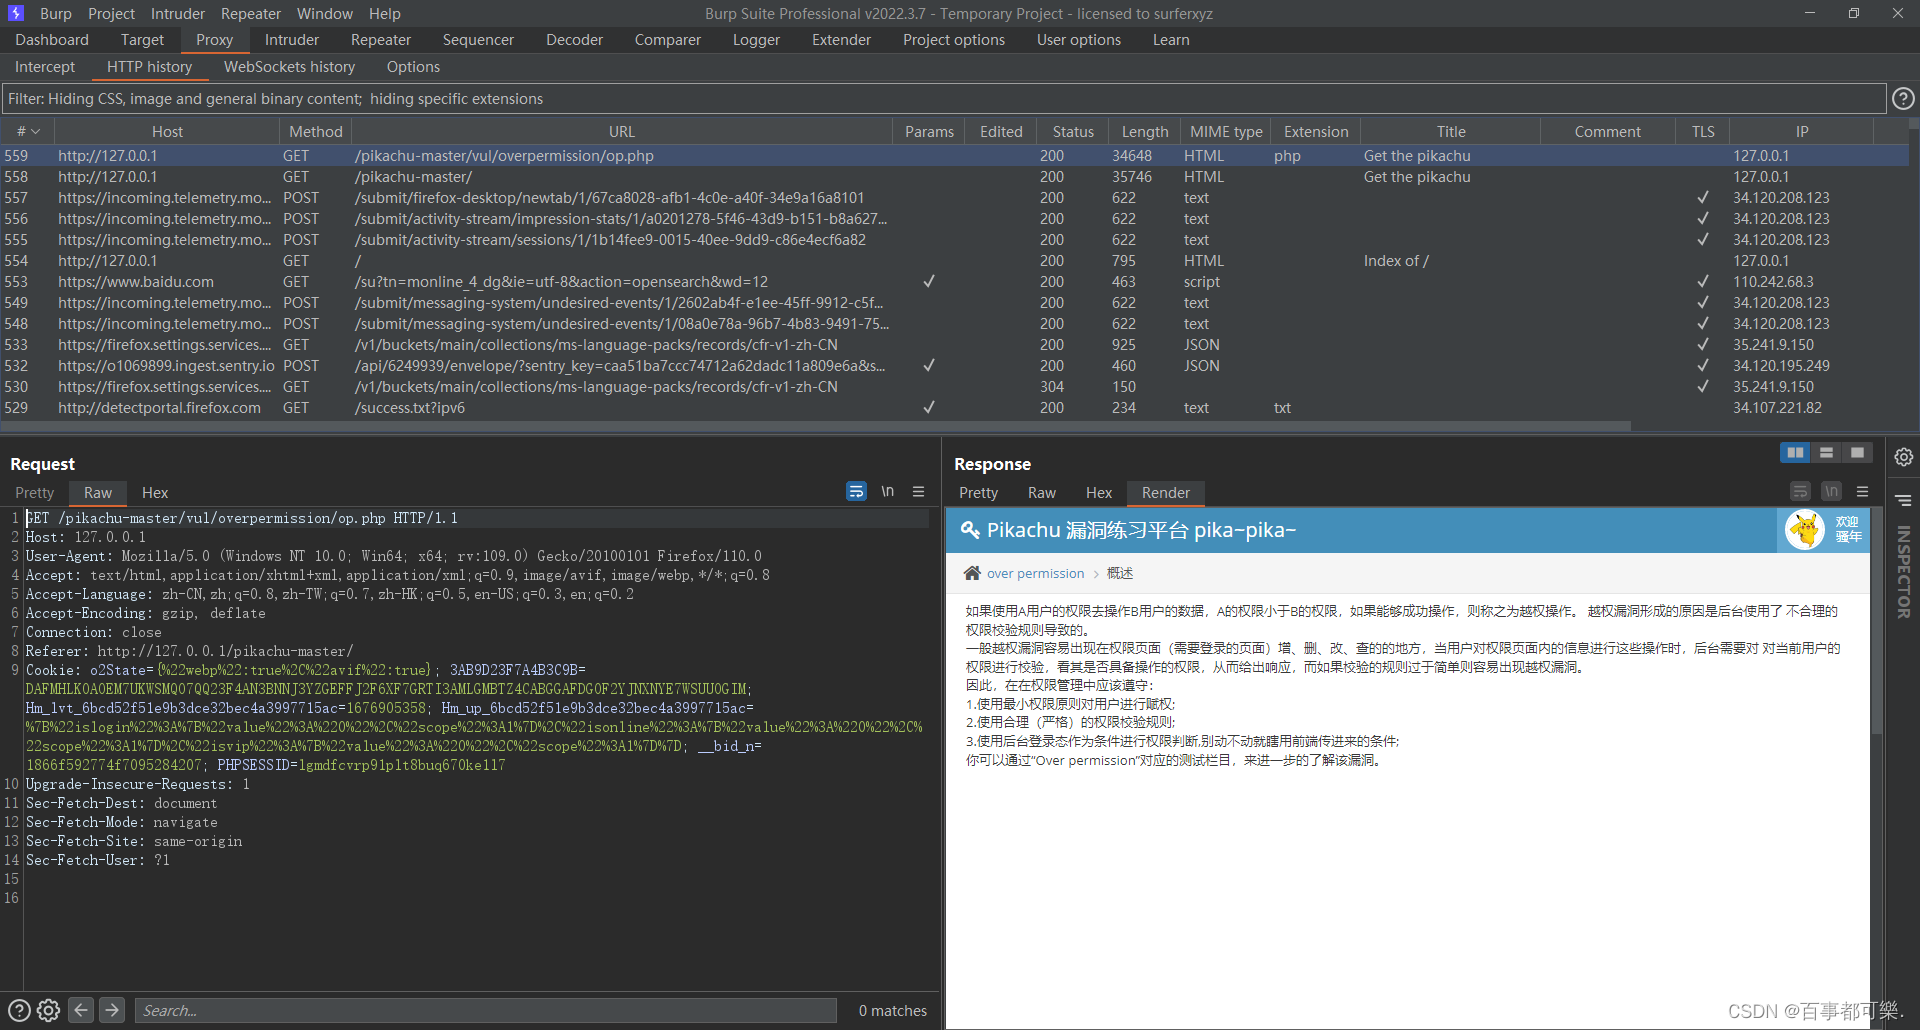Viewport: 1920px width, 1030px height.
Task: Open the Learn tab
Action: [x=1171, y=40]
